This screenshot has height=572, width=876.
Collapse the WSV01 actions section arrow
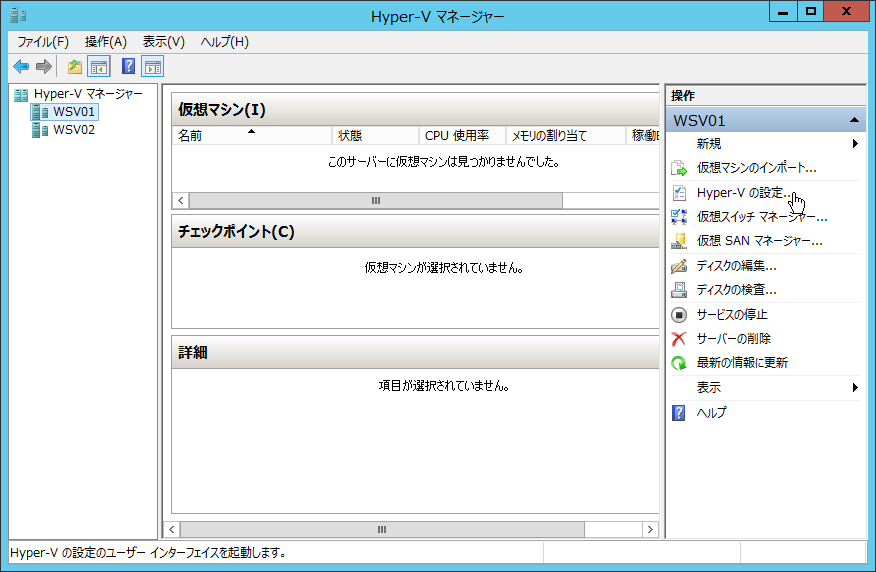tap(854, 120)
